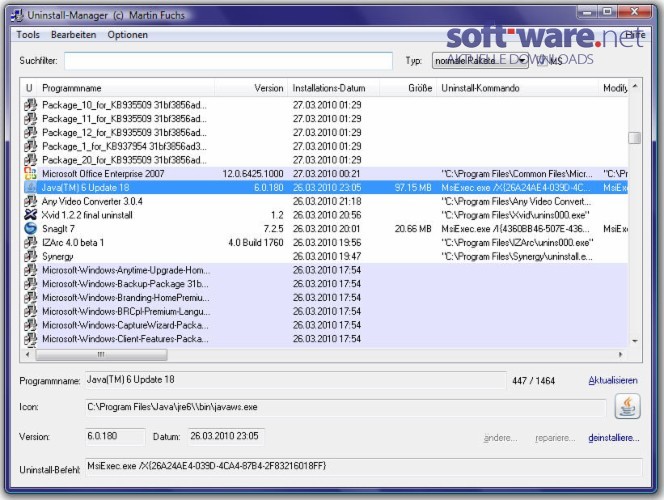Select the SnagIt 7 program name
Screen dimensions: 664x500
coord(58,229)
